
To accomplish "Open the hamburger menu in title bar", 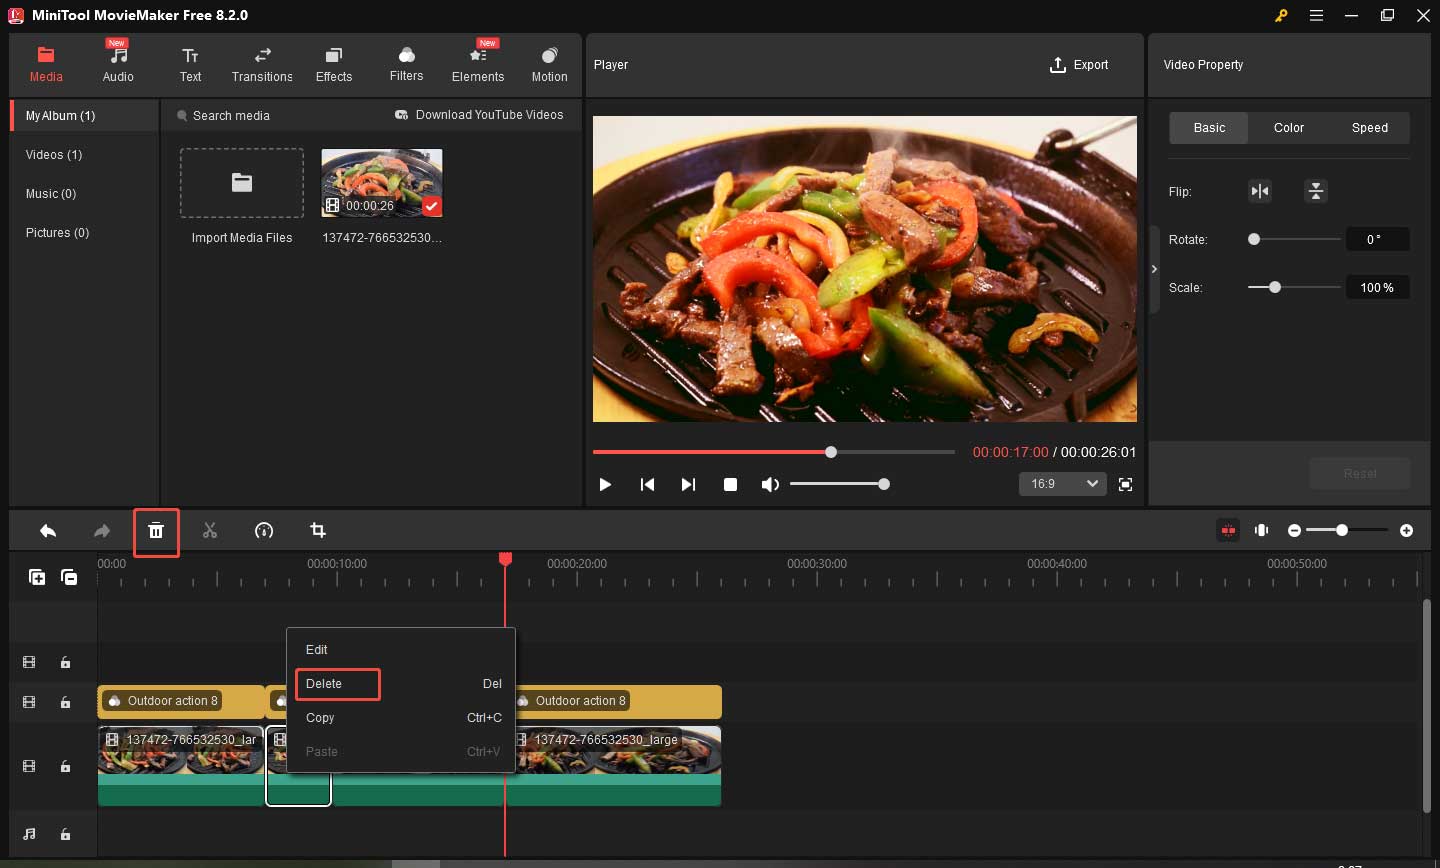I will pyautogui.click(x=1317, y=15).
